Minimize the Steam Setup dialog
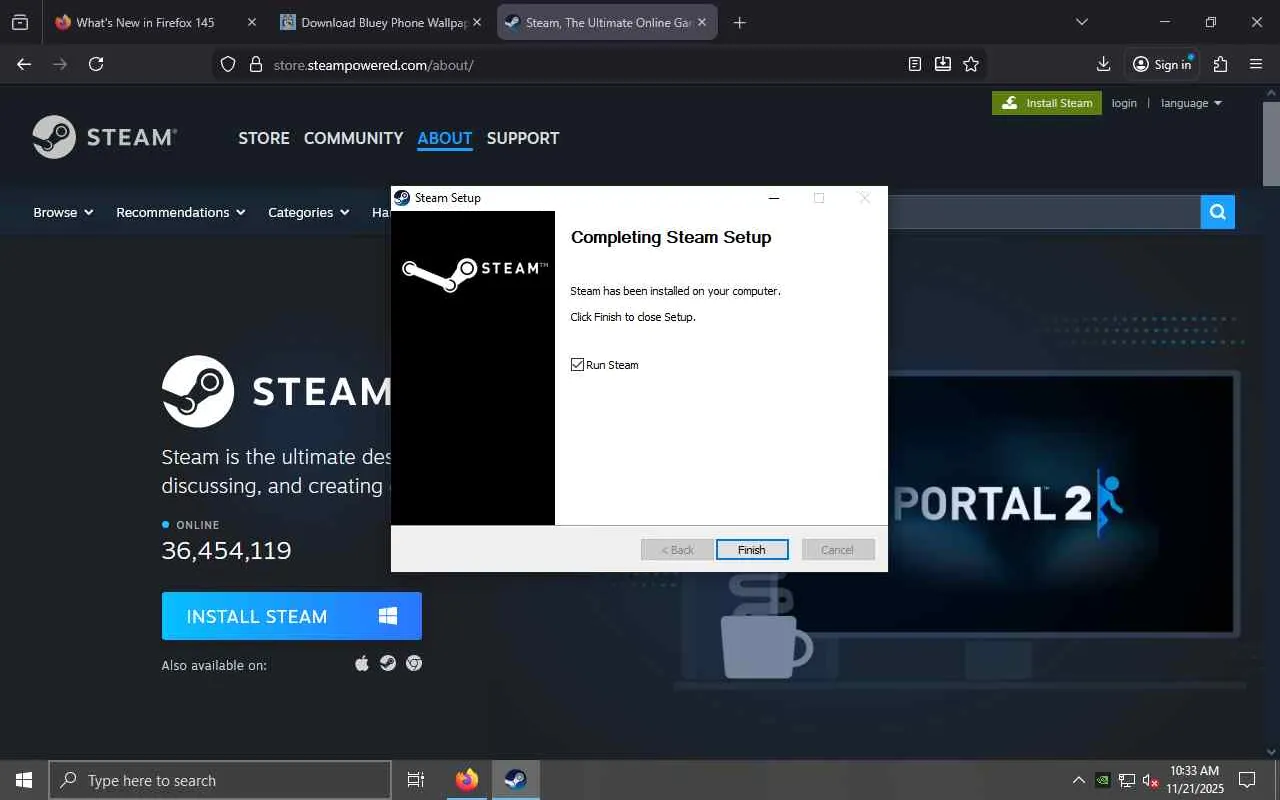Image resolution: width=1280 pixels, height=800 pixels. (x=773, y=198)
